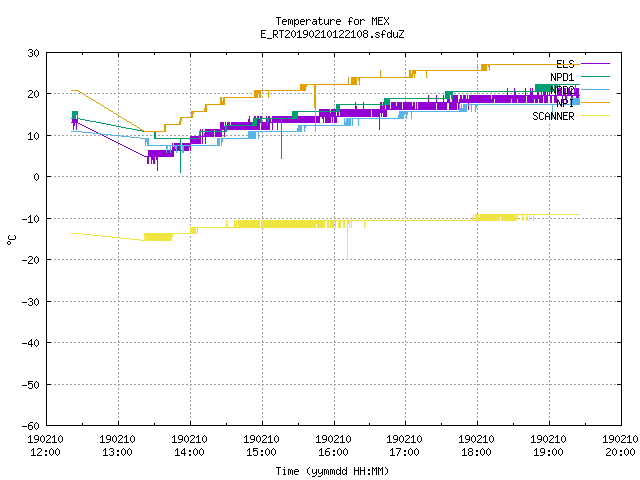Click the x-axis time label 12:00
This screenshot has height=480, width=640.
[45, 452]
